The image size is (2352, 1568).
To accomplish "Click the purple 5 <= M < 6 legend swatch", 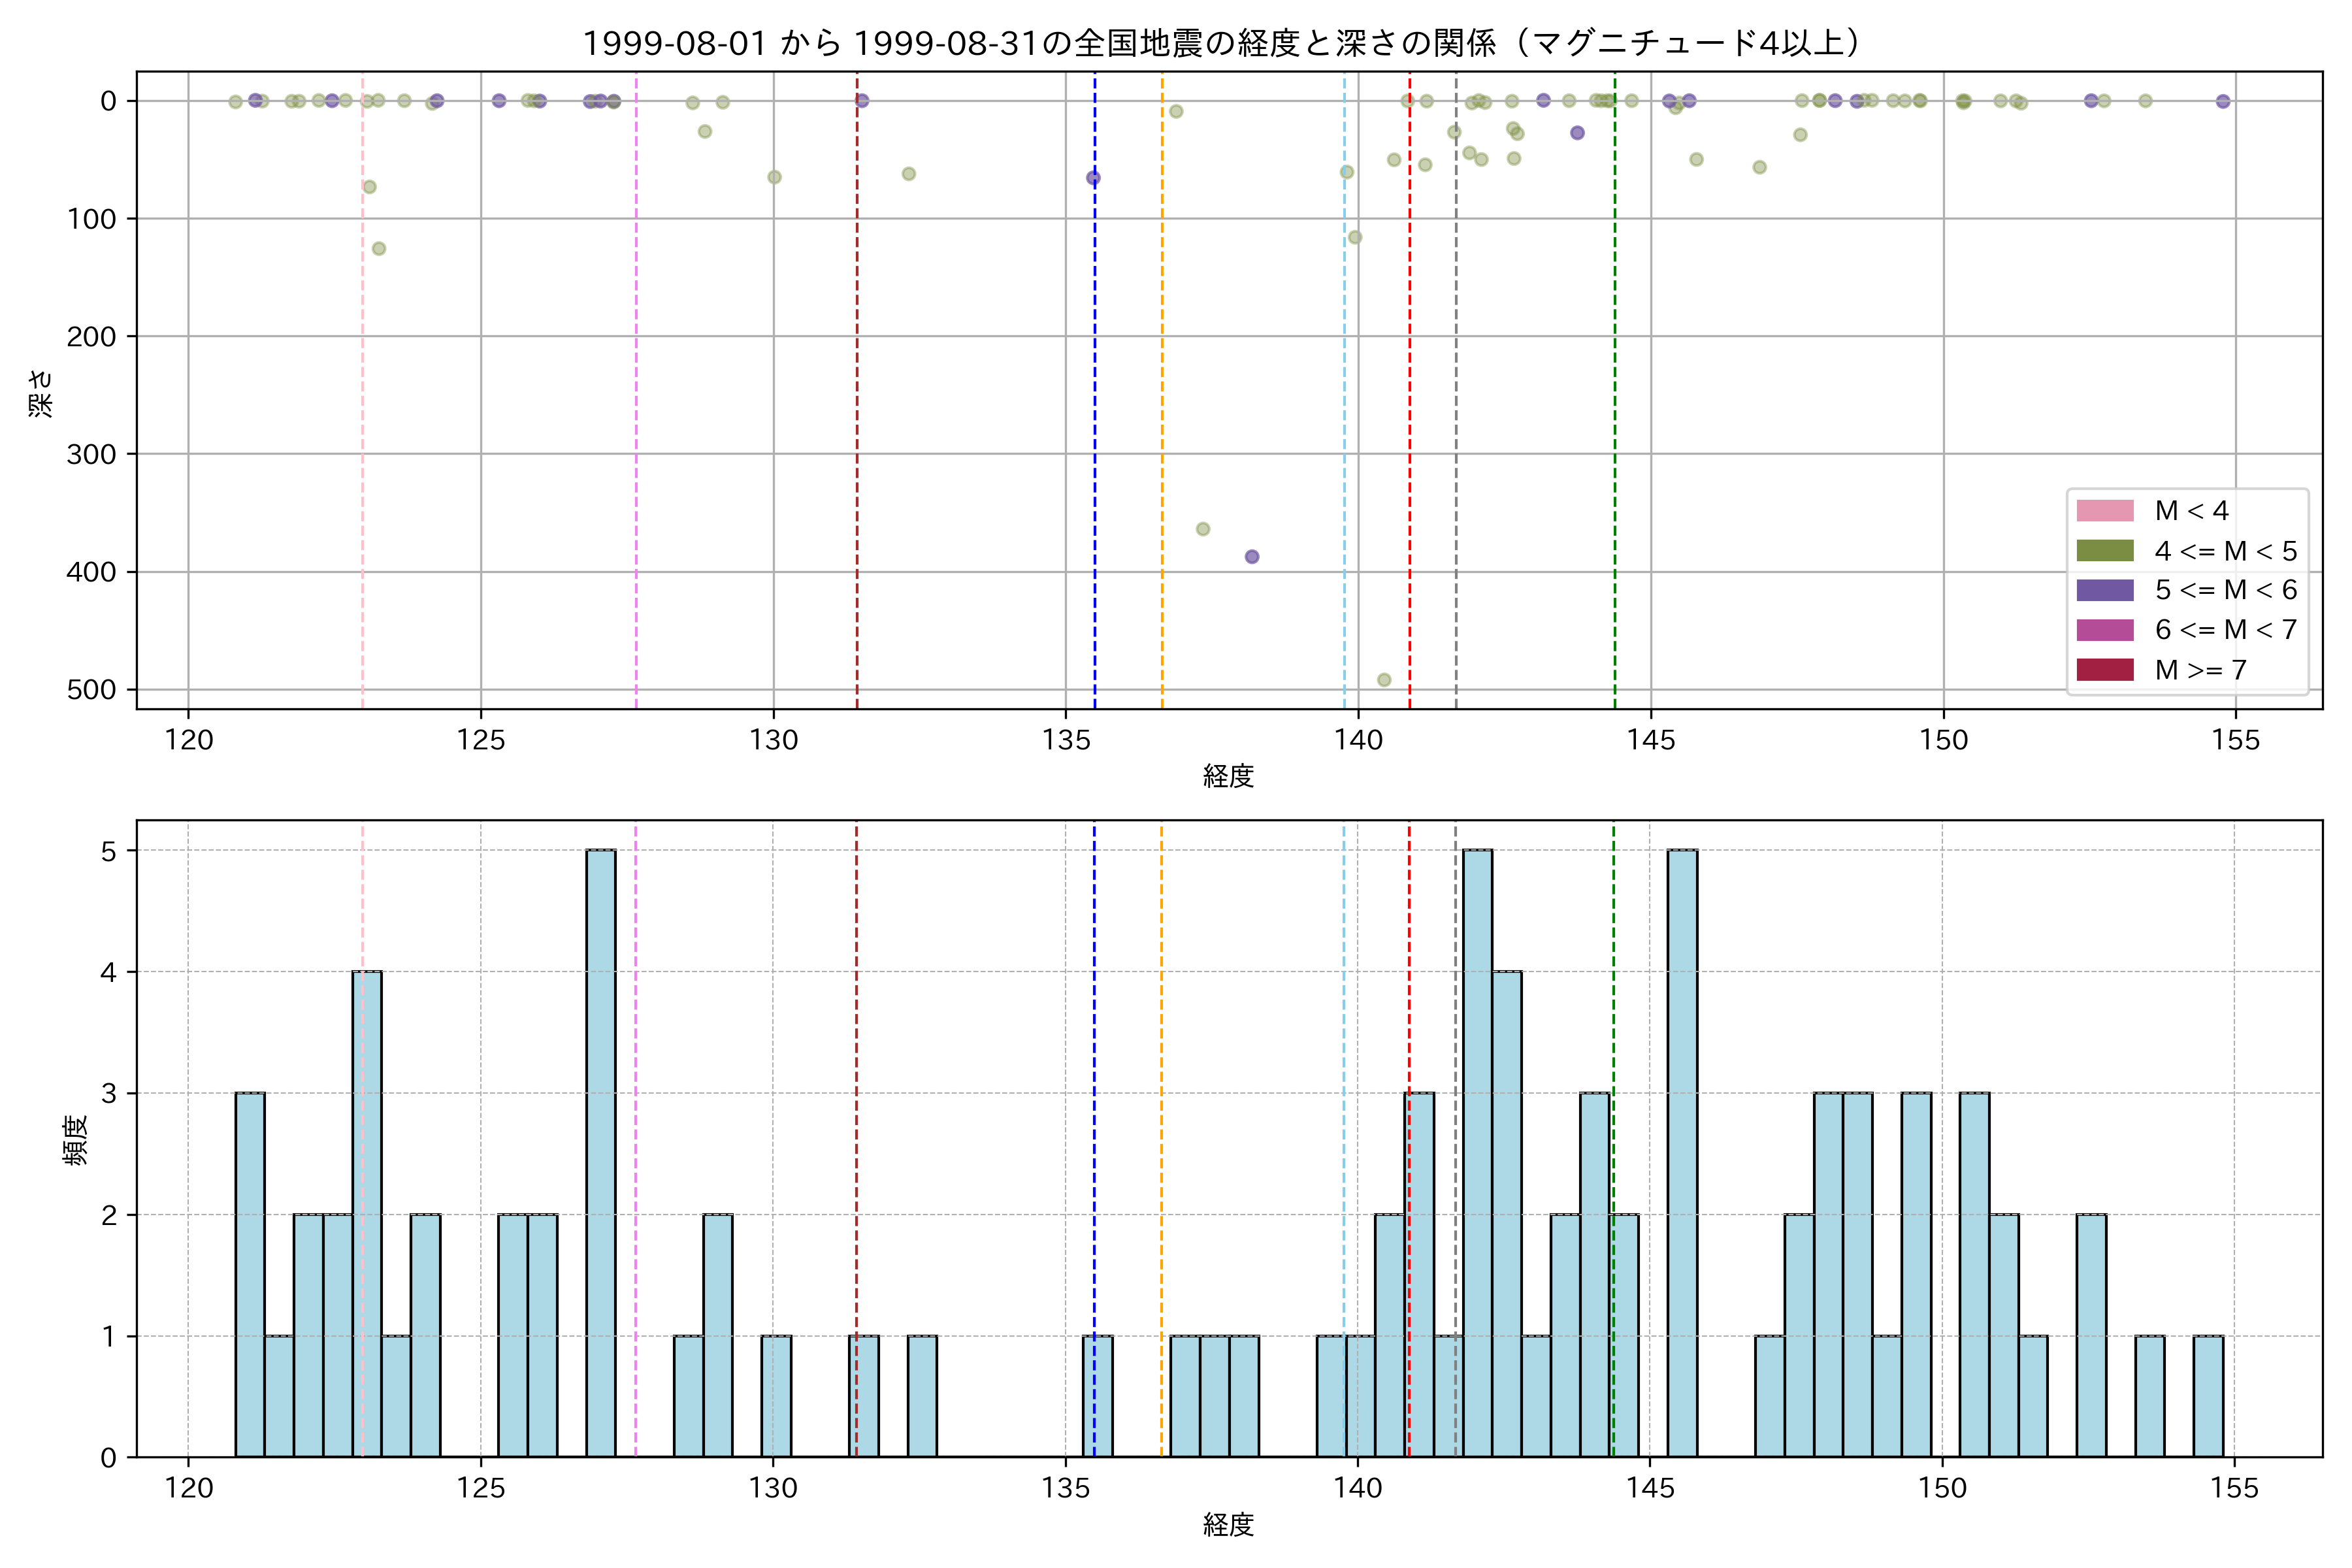I will click(x=2104, y=590).
